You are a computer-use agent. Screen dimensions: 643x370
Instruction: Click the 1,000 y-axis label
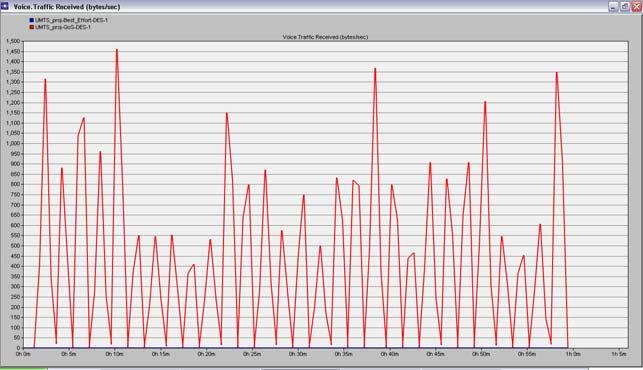click(x=13, y=144)
